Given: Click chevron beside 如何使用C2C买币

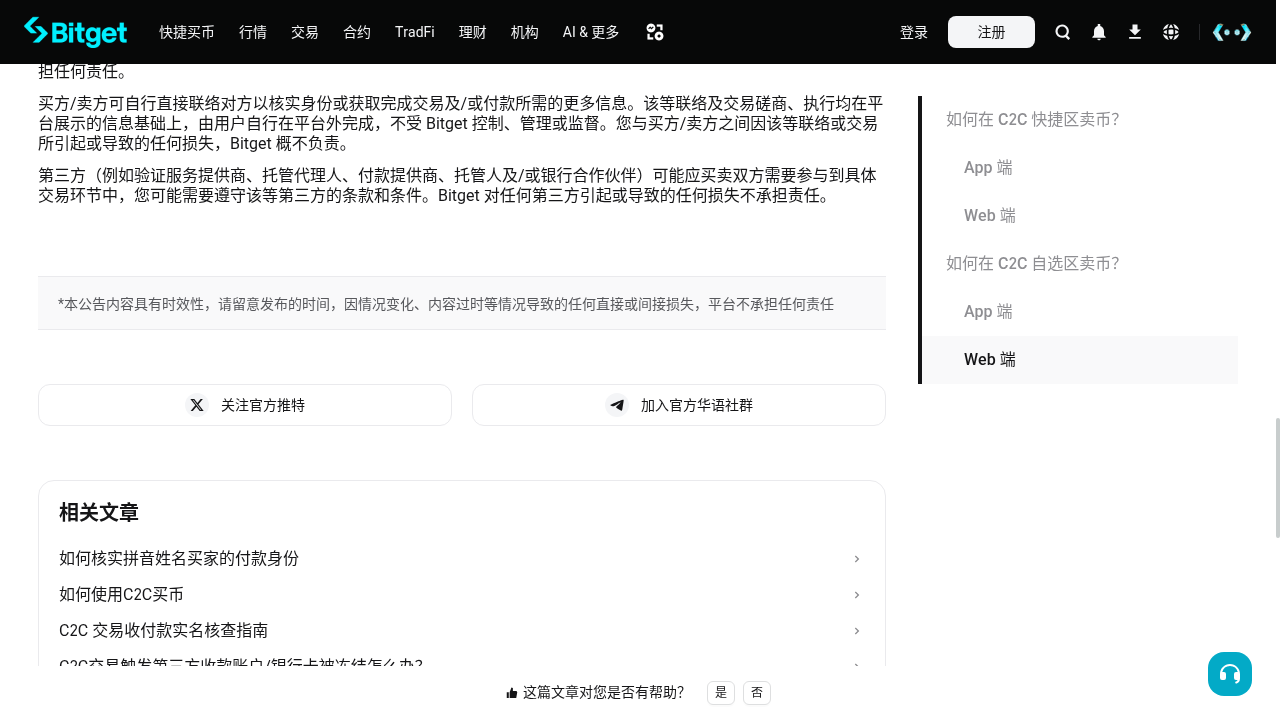Looking at the screenshot, I should point(857,595).
